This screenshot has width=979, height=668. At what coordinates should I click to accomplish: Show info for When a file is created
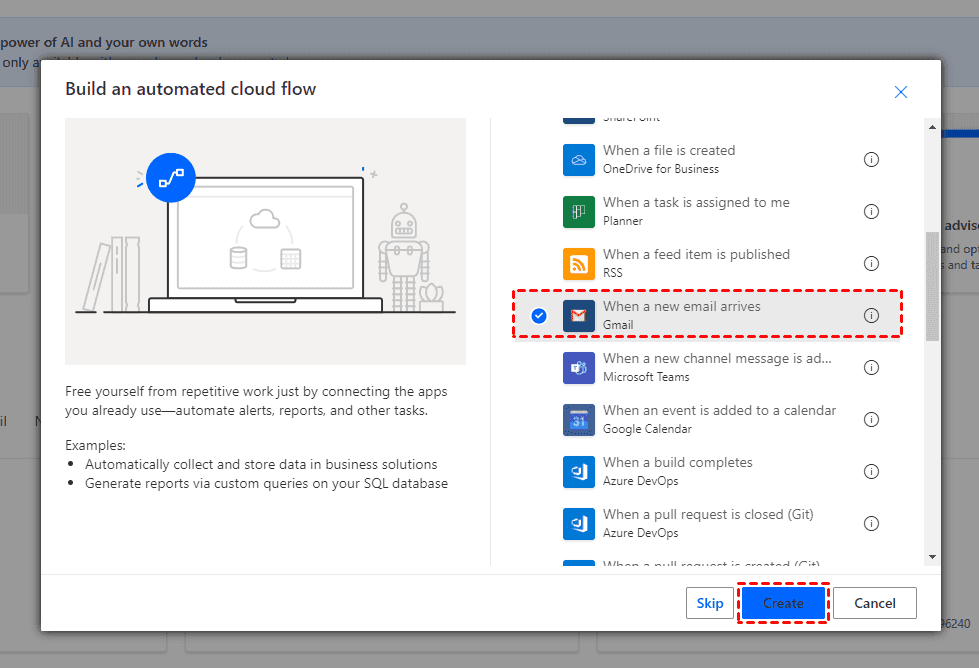point(871,160)
